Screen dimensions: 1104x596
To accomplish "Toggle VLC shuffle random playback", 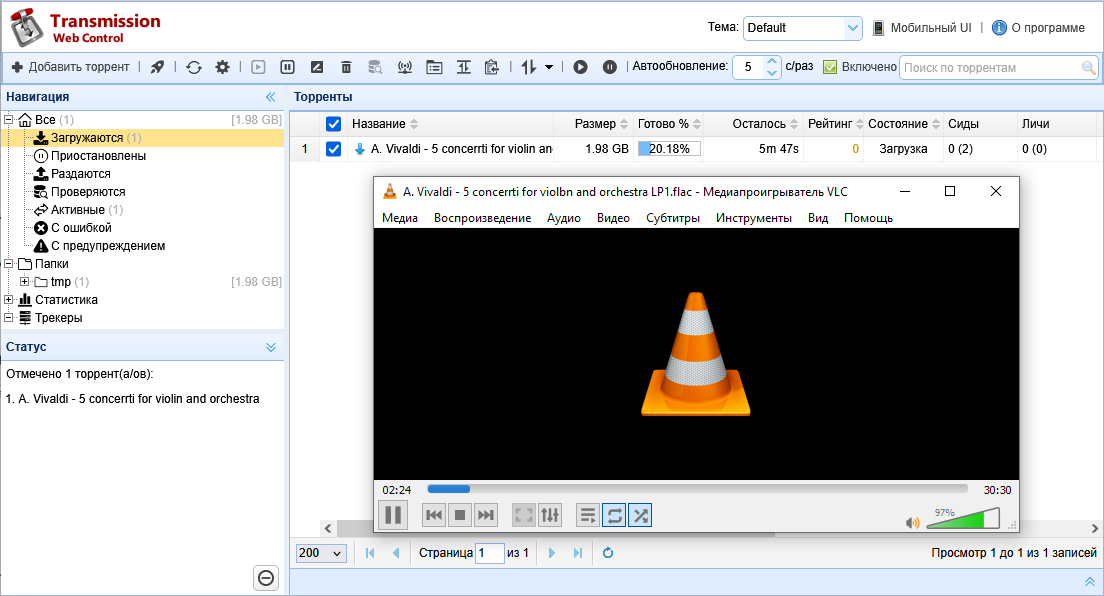I will coord(640,515).
